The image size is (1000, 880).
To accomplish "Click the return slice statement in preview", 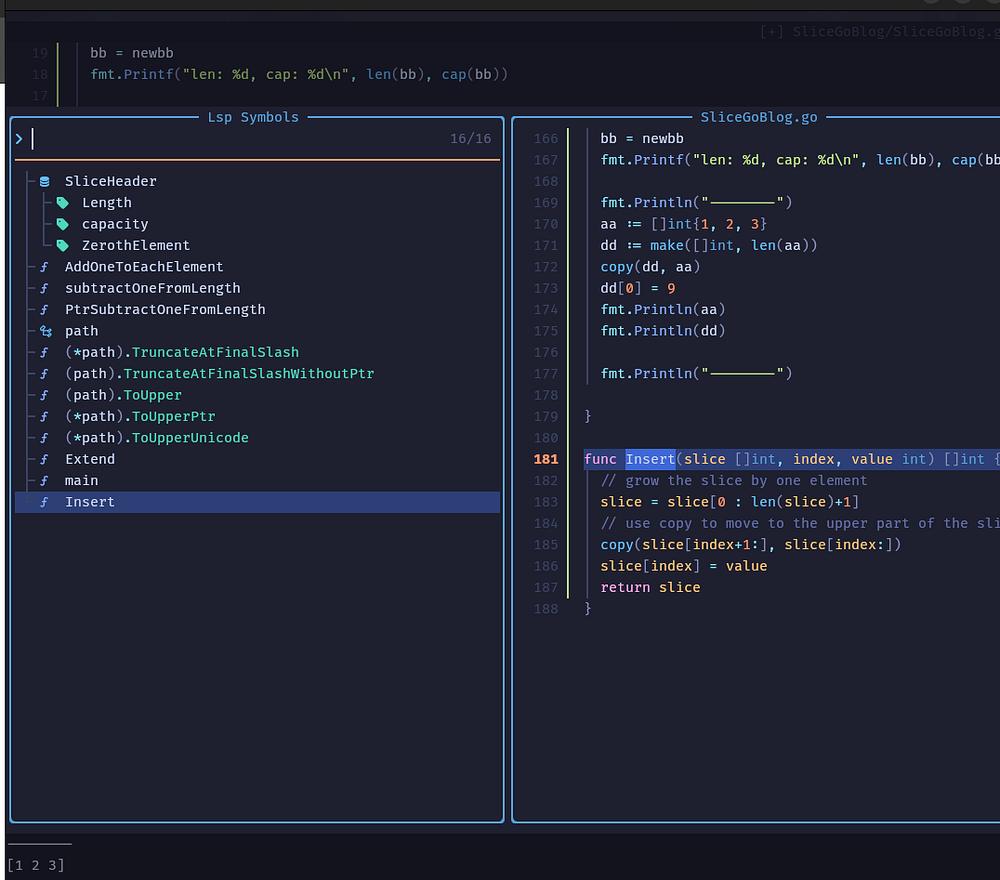I will click(650, 587).
